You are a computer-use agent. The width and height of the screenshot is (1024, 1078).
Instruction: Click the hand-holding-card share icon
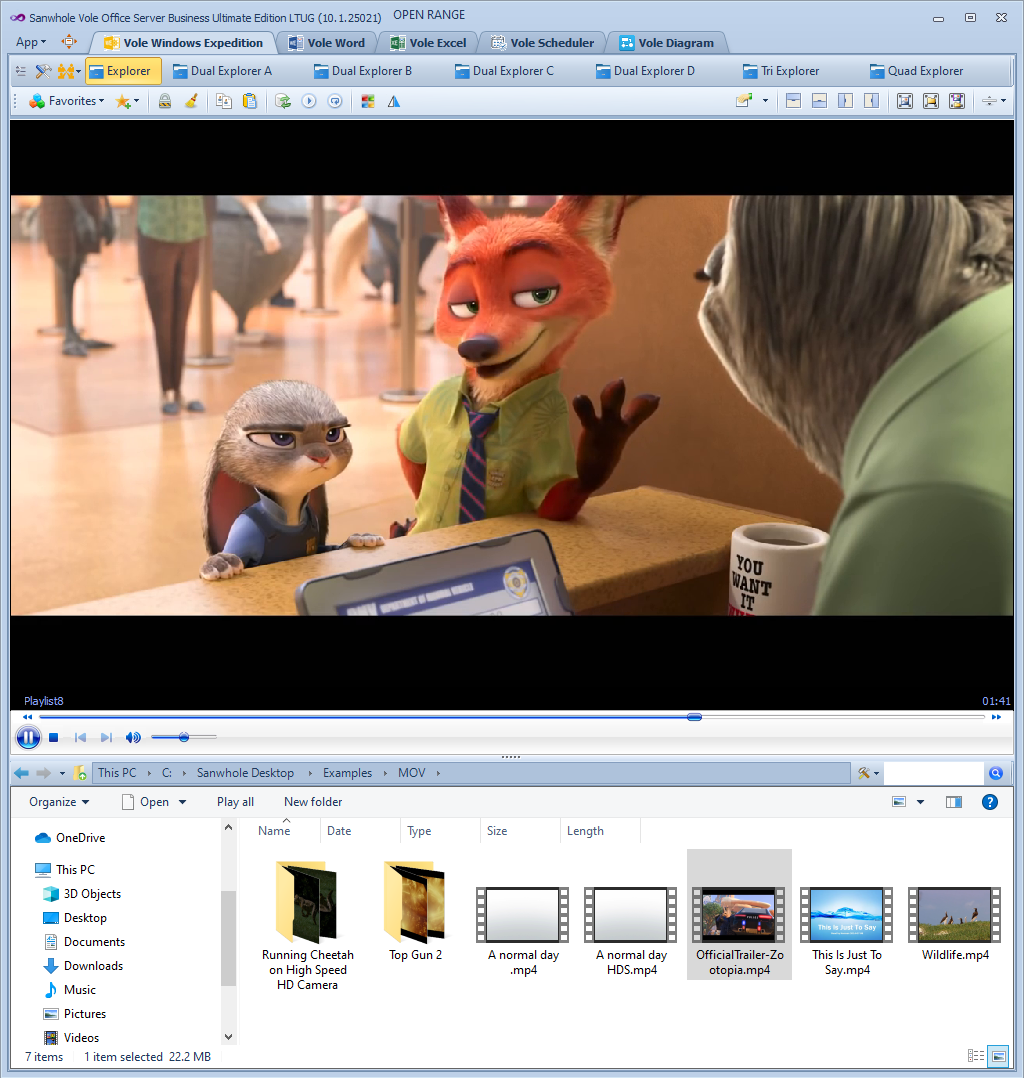click(x=744, y=101)
